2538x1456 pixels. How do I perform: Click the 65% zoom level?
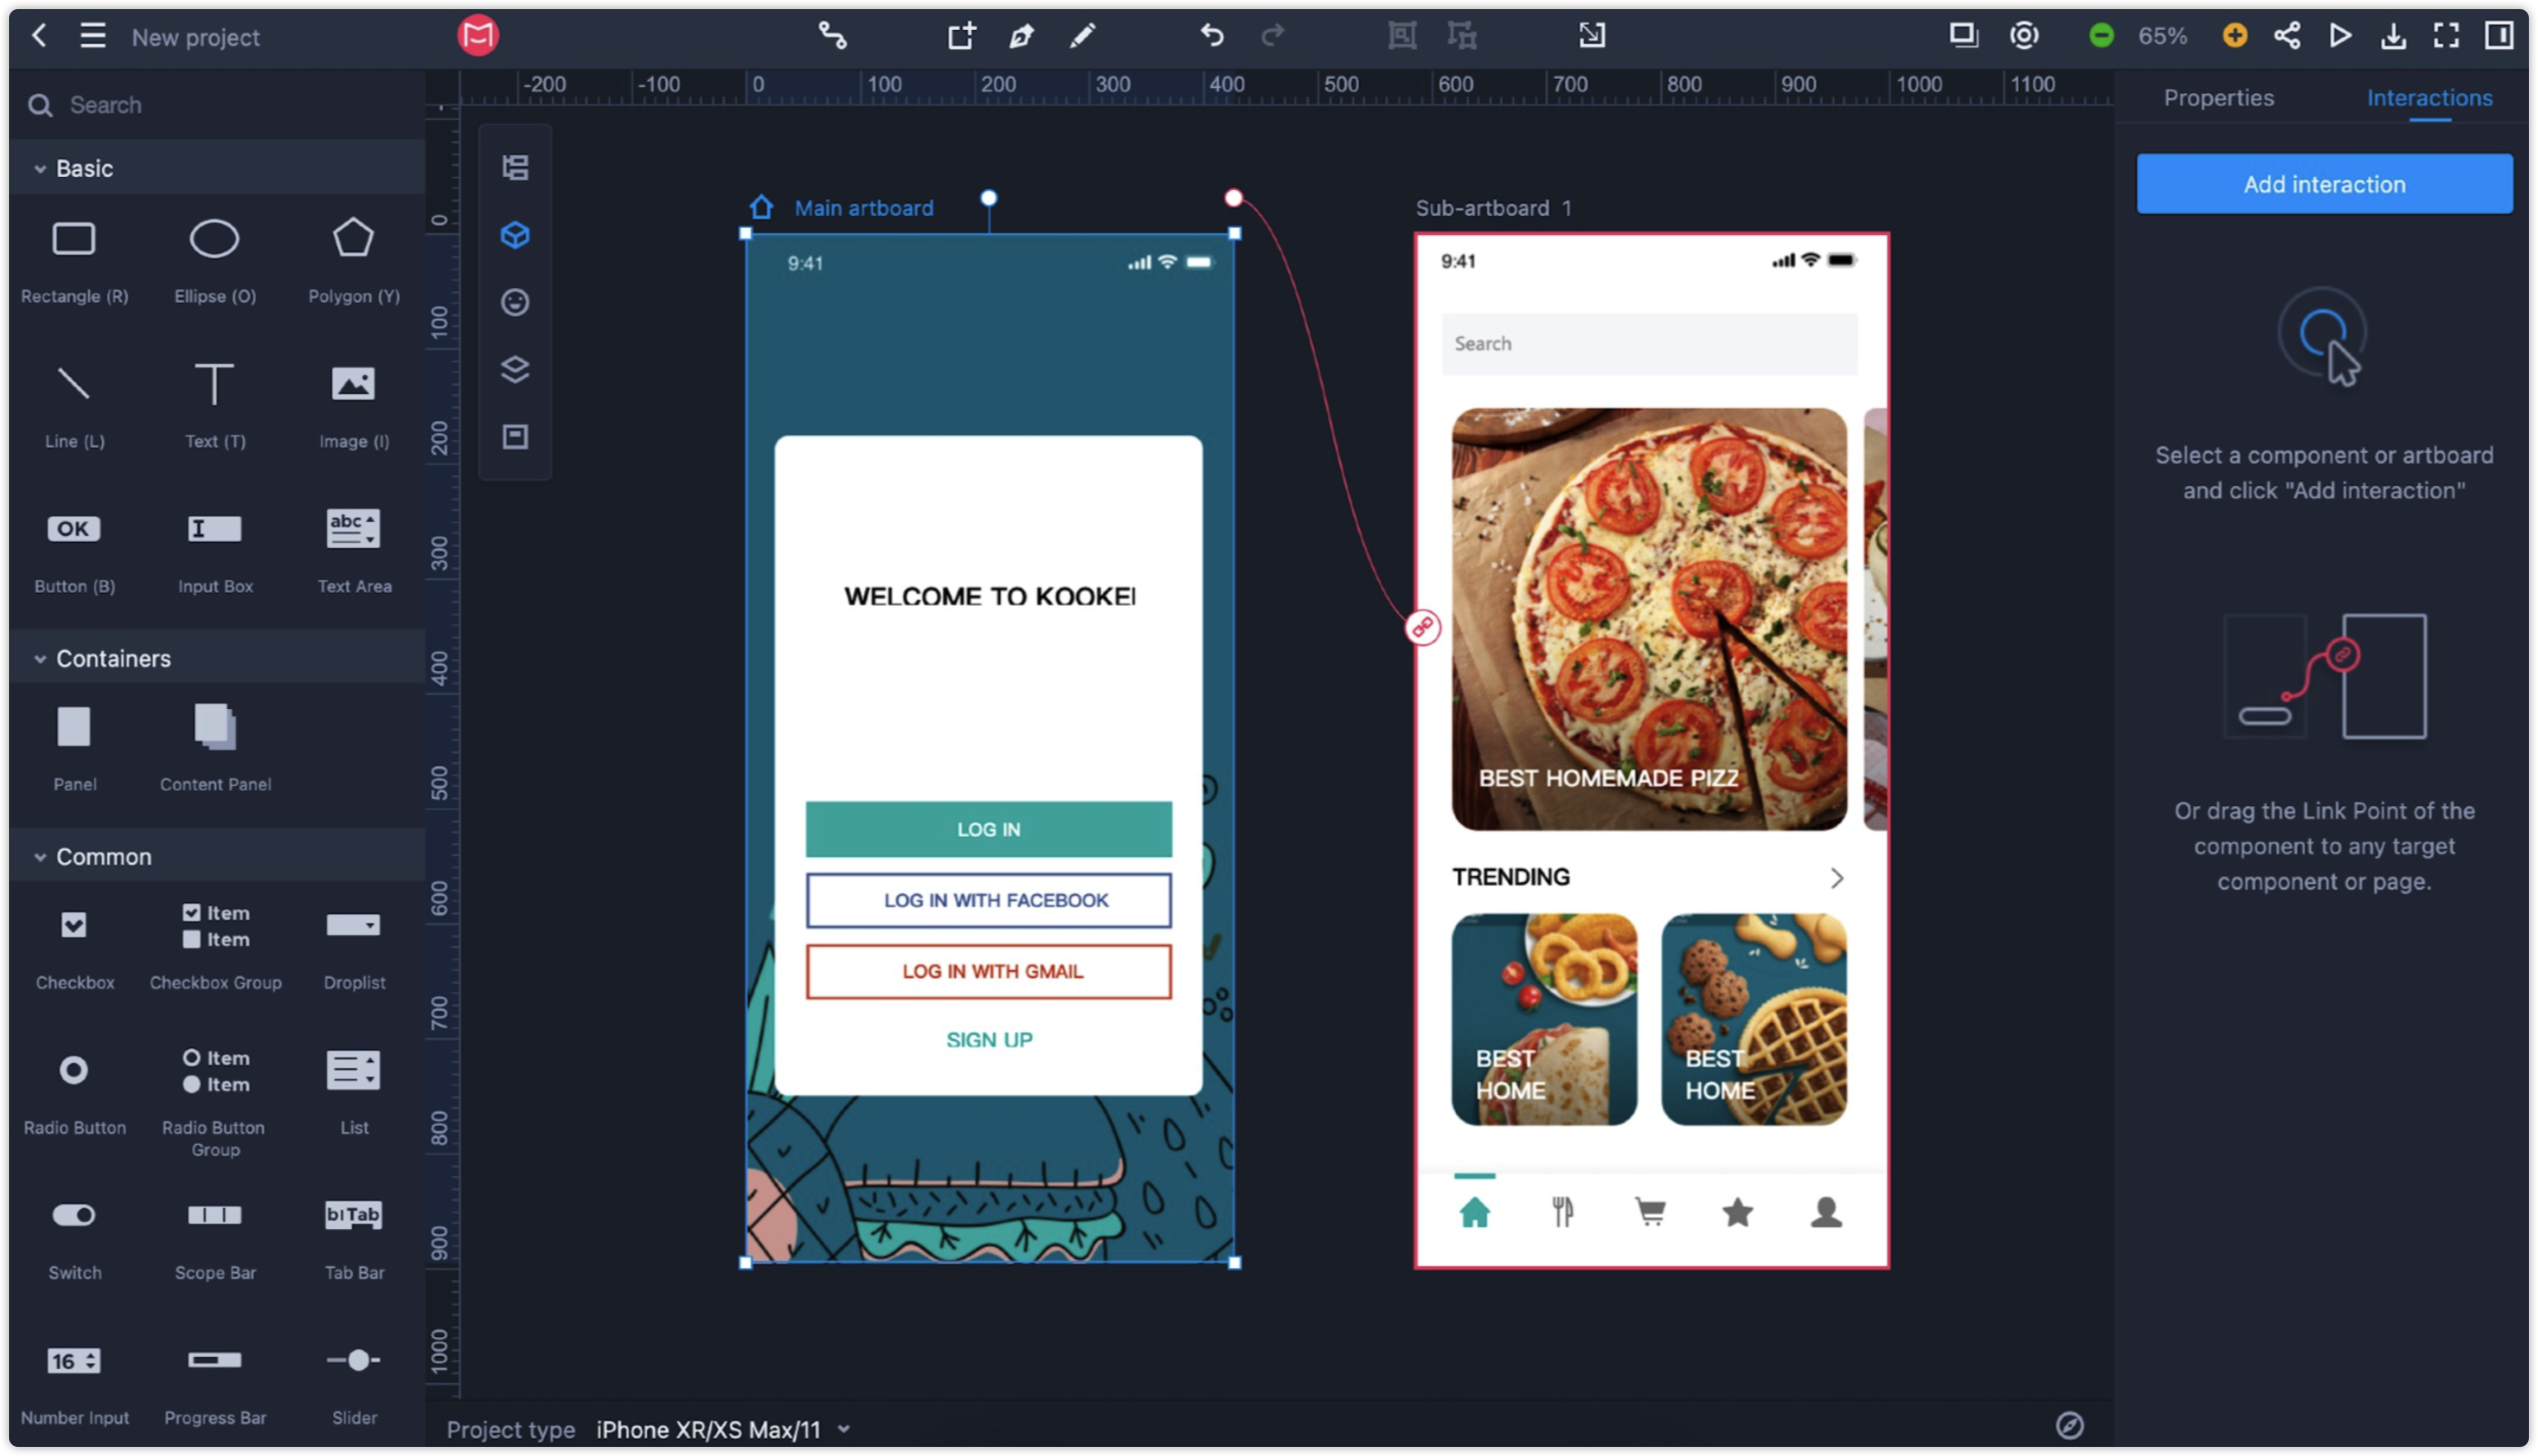click(x=2162, y=36)
